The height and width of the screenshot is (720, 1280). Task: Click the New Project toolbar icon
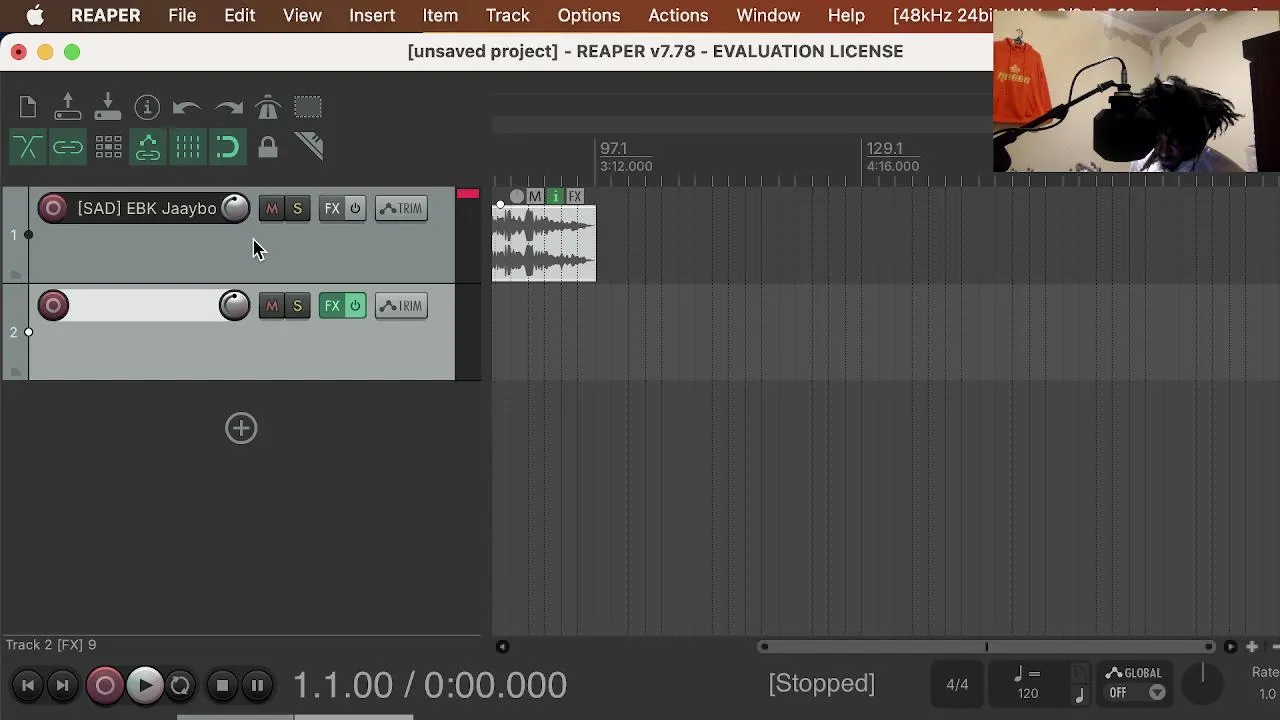[x=28, y=107]
